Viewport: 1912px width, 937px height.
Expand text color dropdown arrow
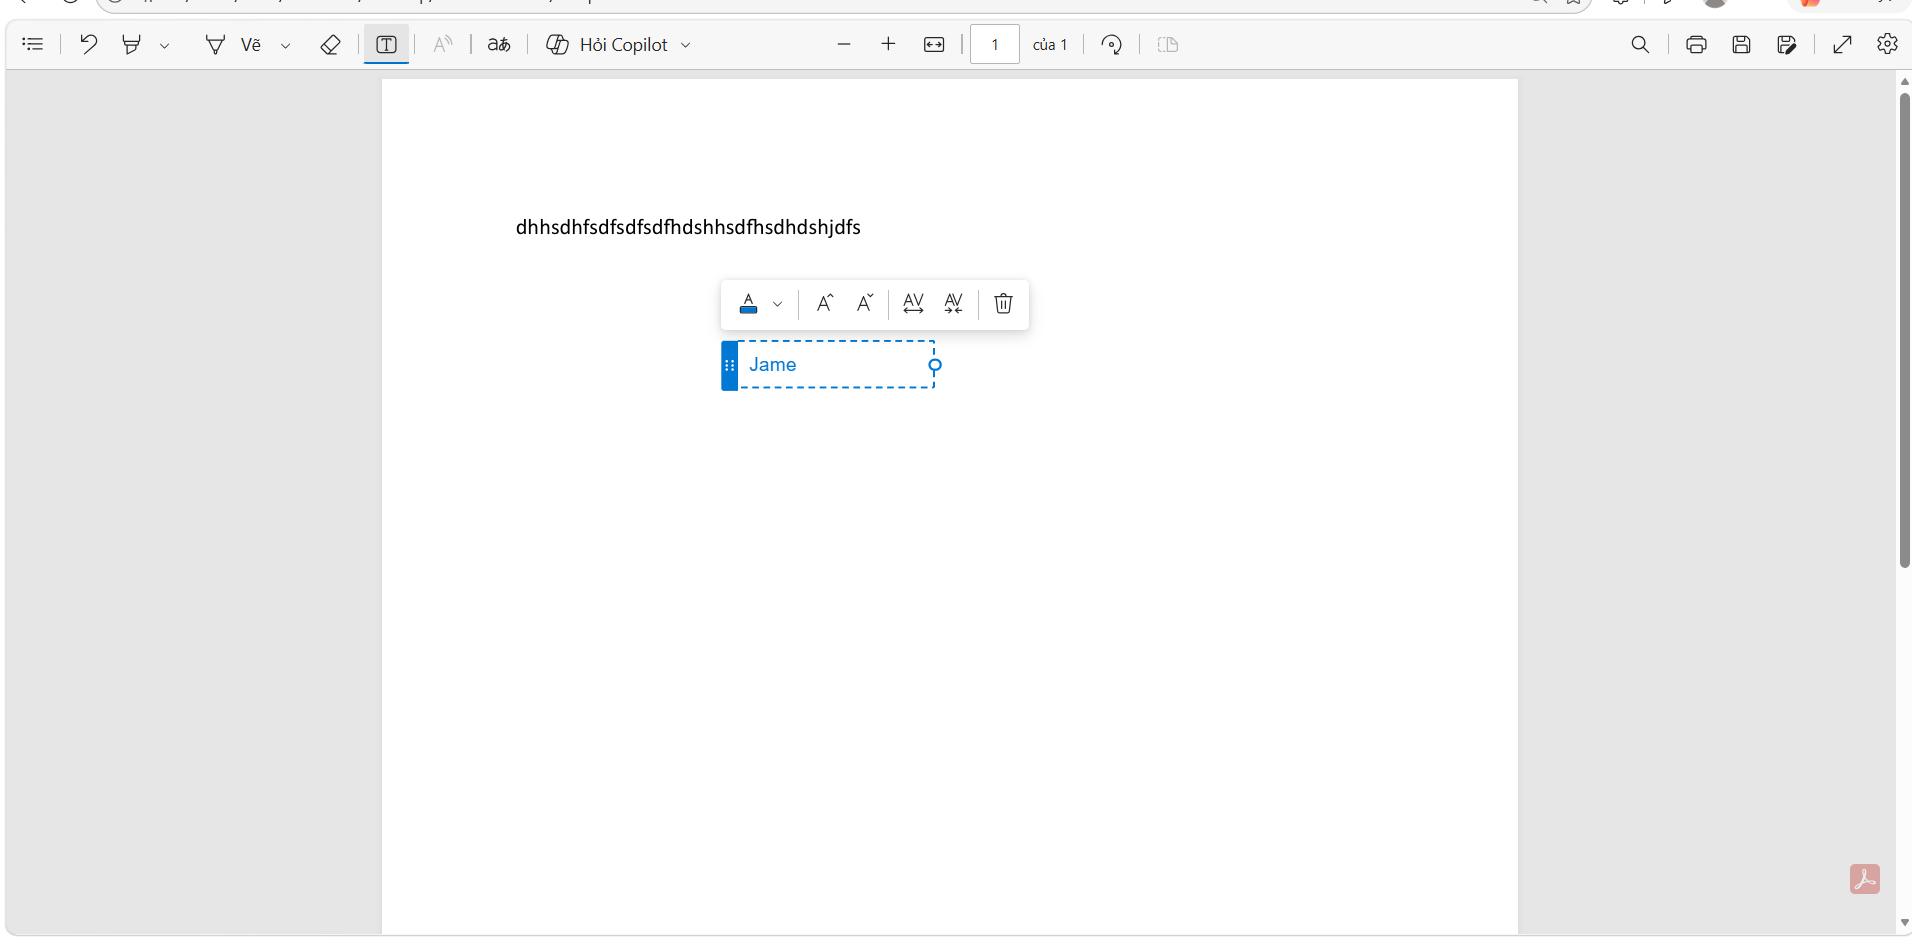[777, 305]
